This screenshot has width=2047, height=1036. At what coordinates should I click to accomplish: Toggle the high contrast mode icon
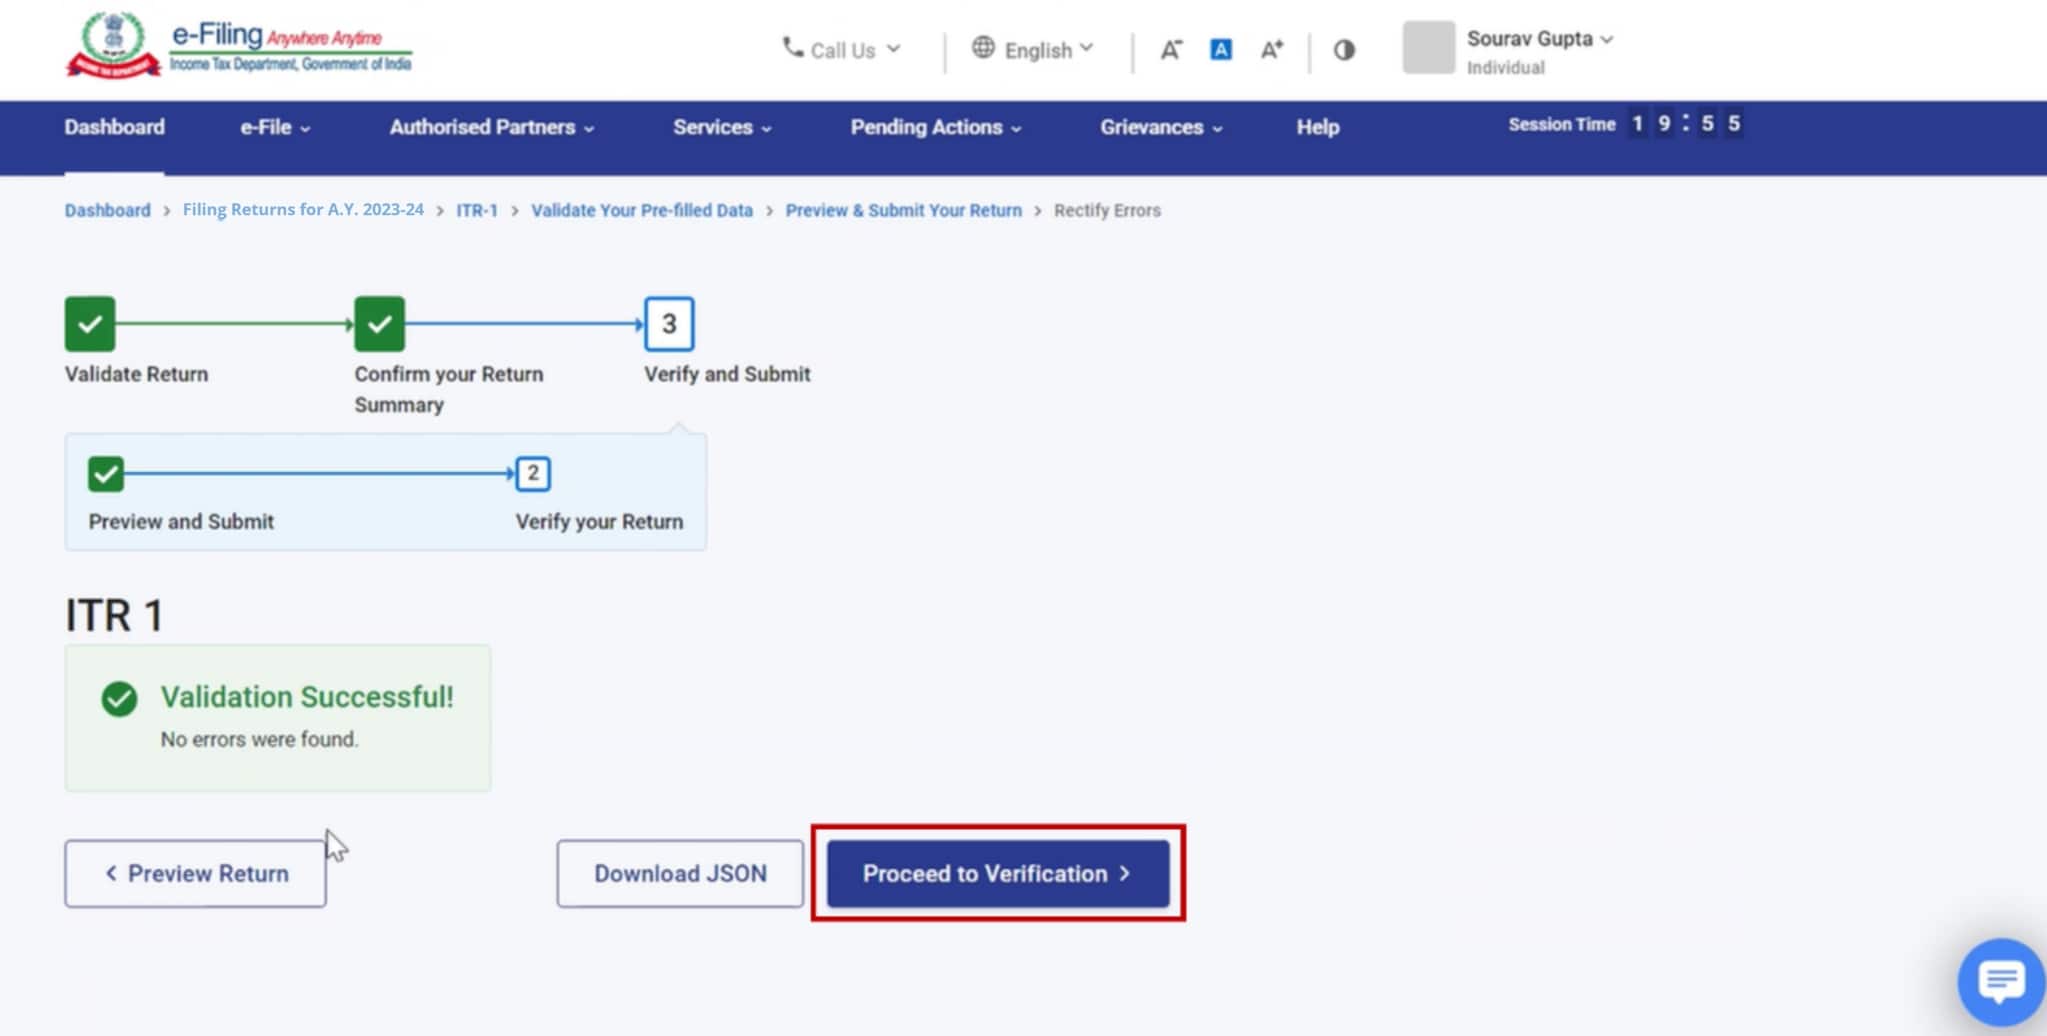point(1344,50)
